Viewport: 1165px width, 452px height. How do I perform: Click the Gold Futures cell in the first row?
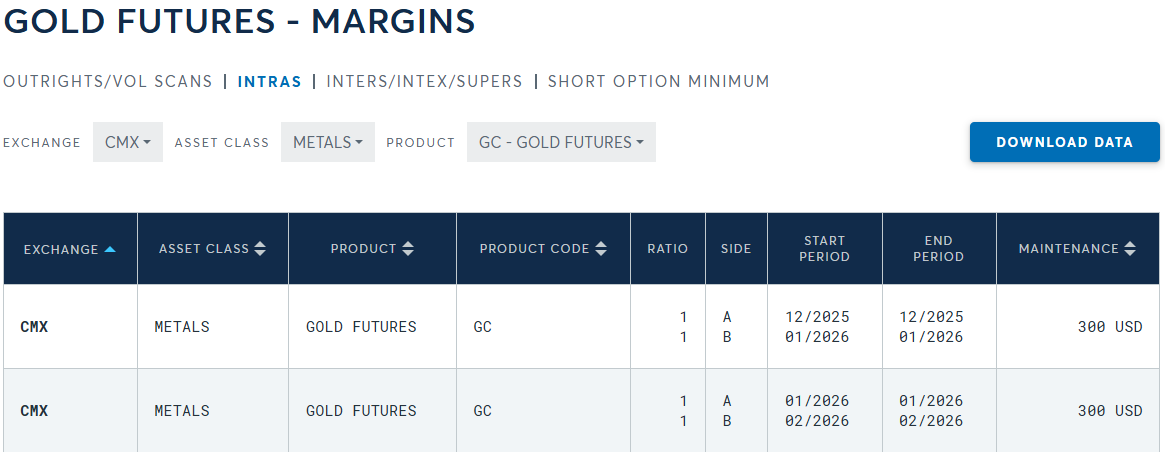(x=361, y=327)
